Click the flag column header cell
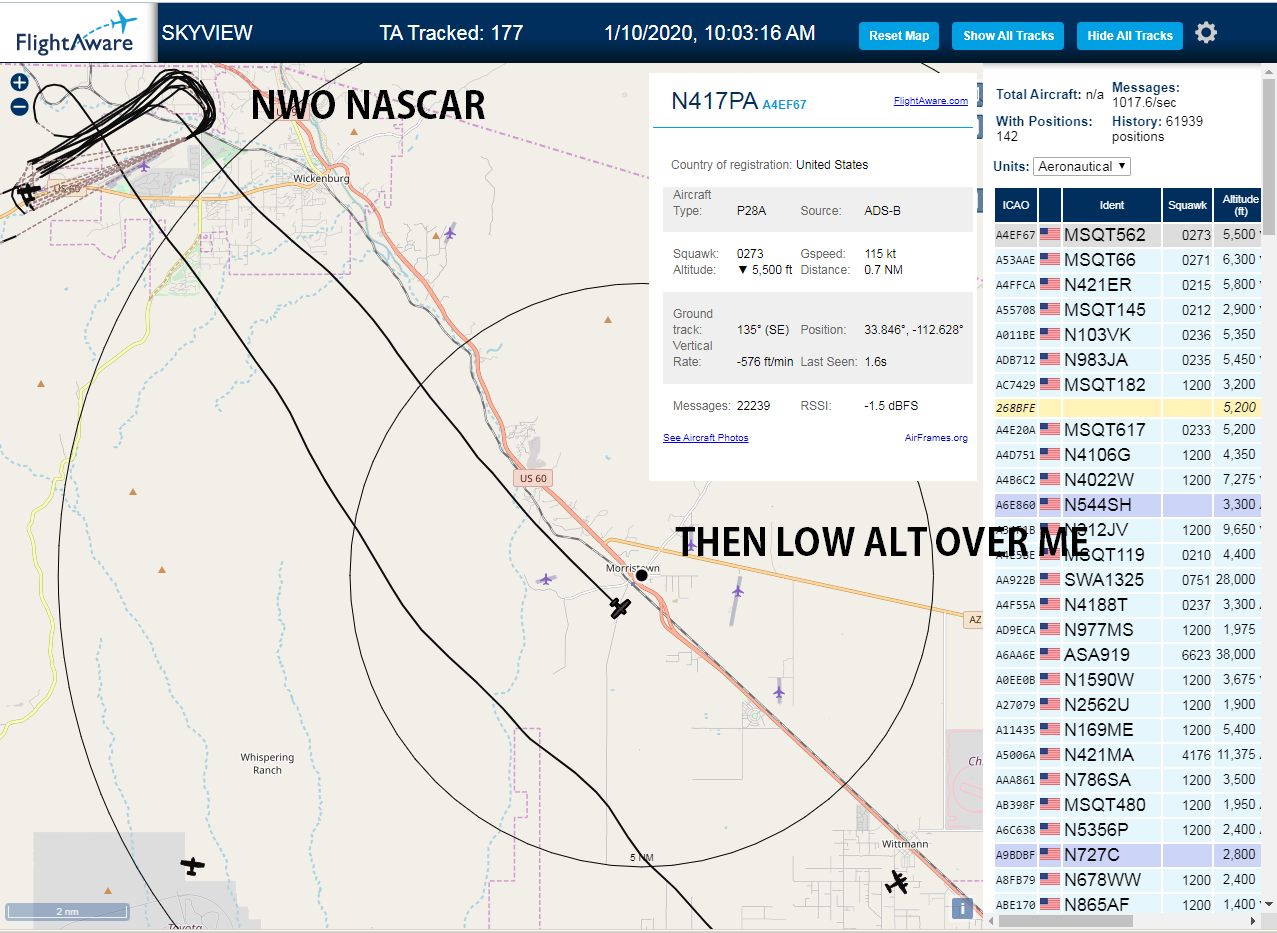Screen dimensions: 1277x933 (x=1050, y=205)
